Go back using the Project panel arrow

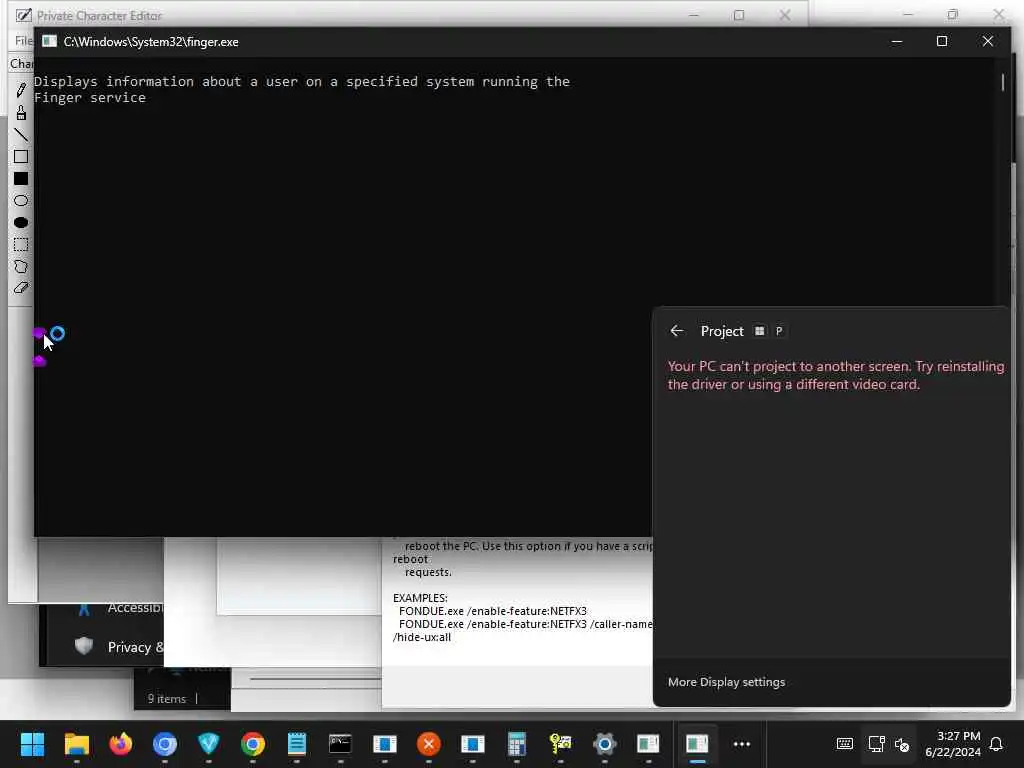tap(677, 331)
